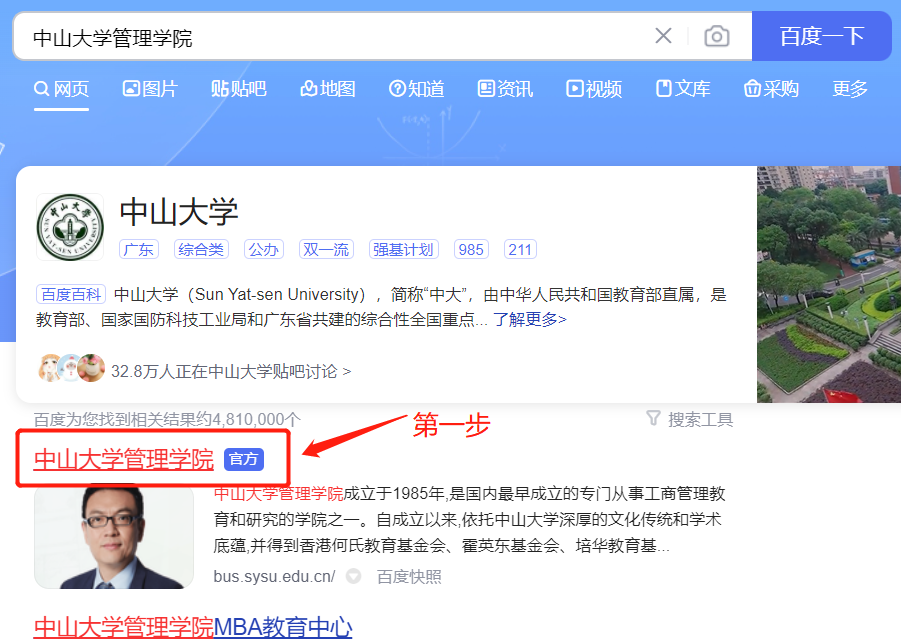
Task: Switch to the 图片 tab
Action: click(x=150, y=89)
